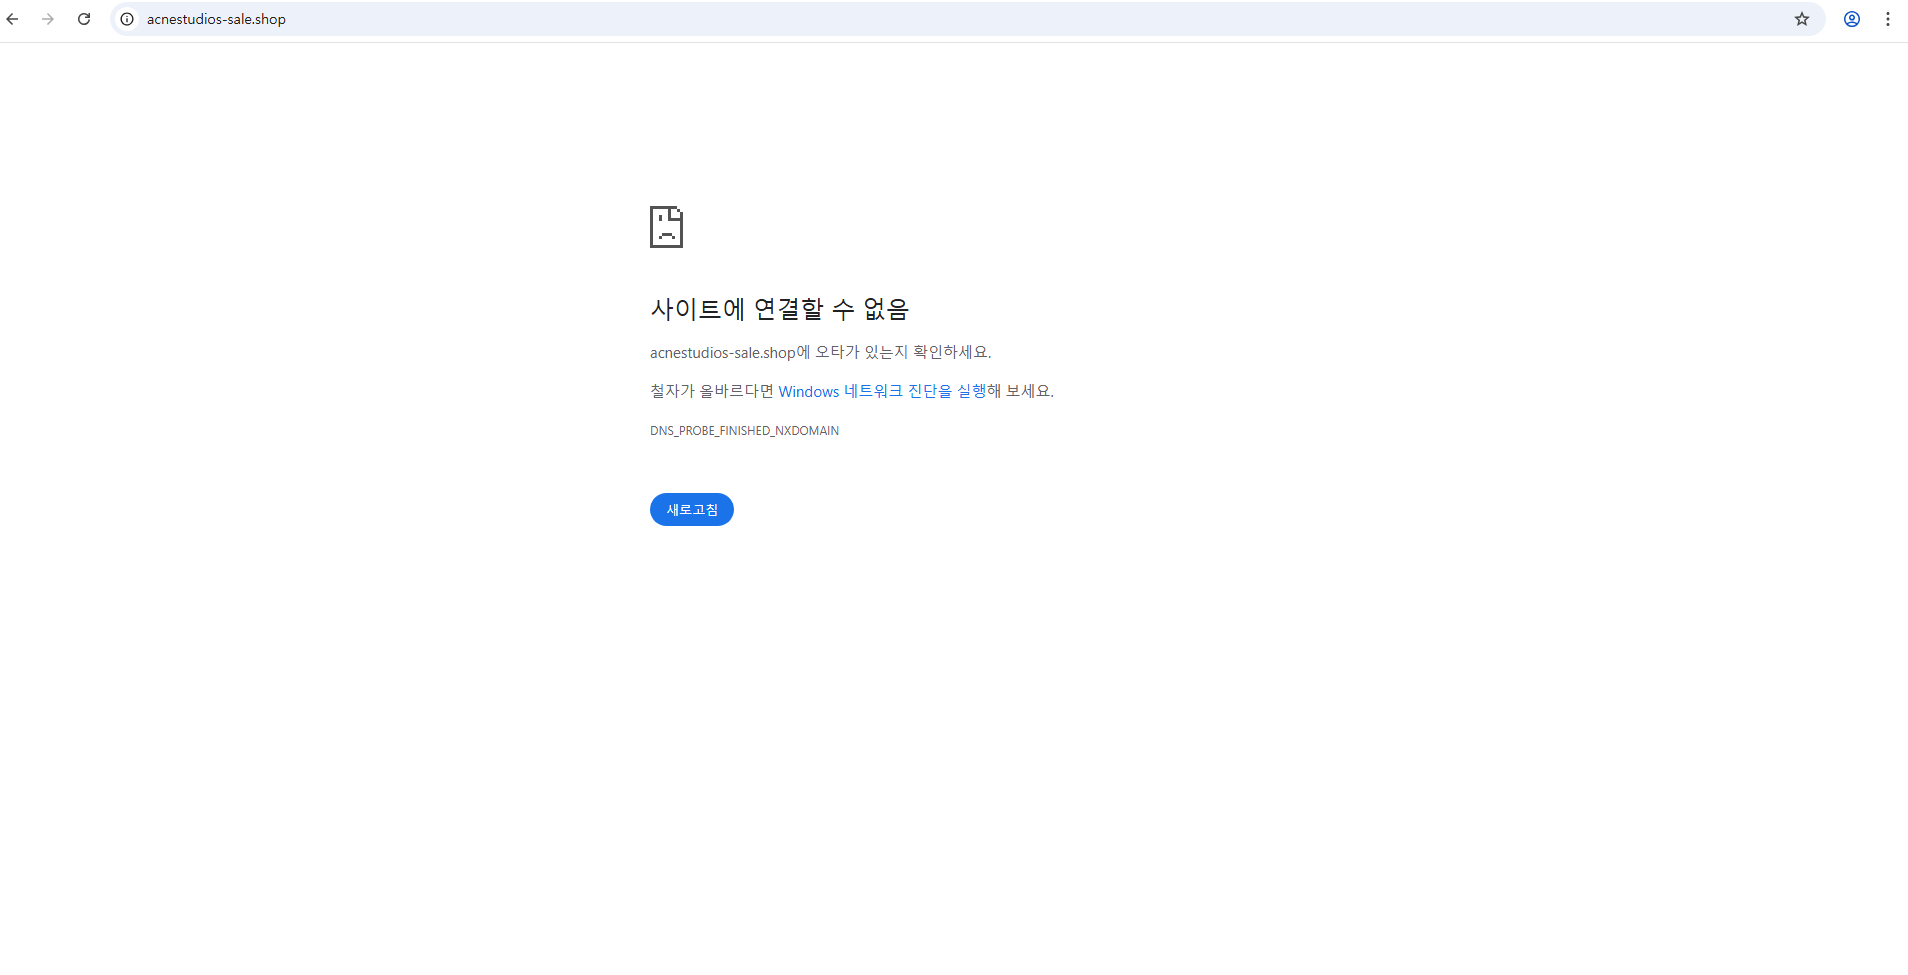Screen dimensions: 1908x975
Task: Go back to the previous page
Action: (12, 19)
